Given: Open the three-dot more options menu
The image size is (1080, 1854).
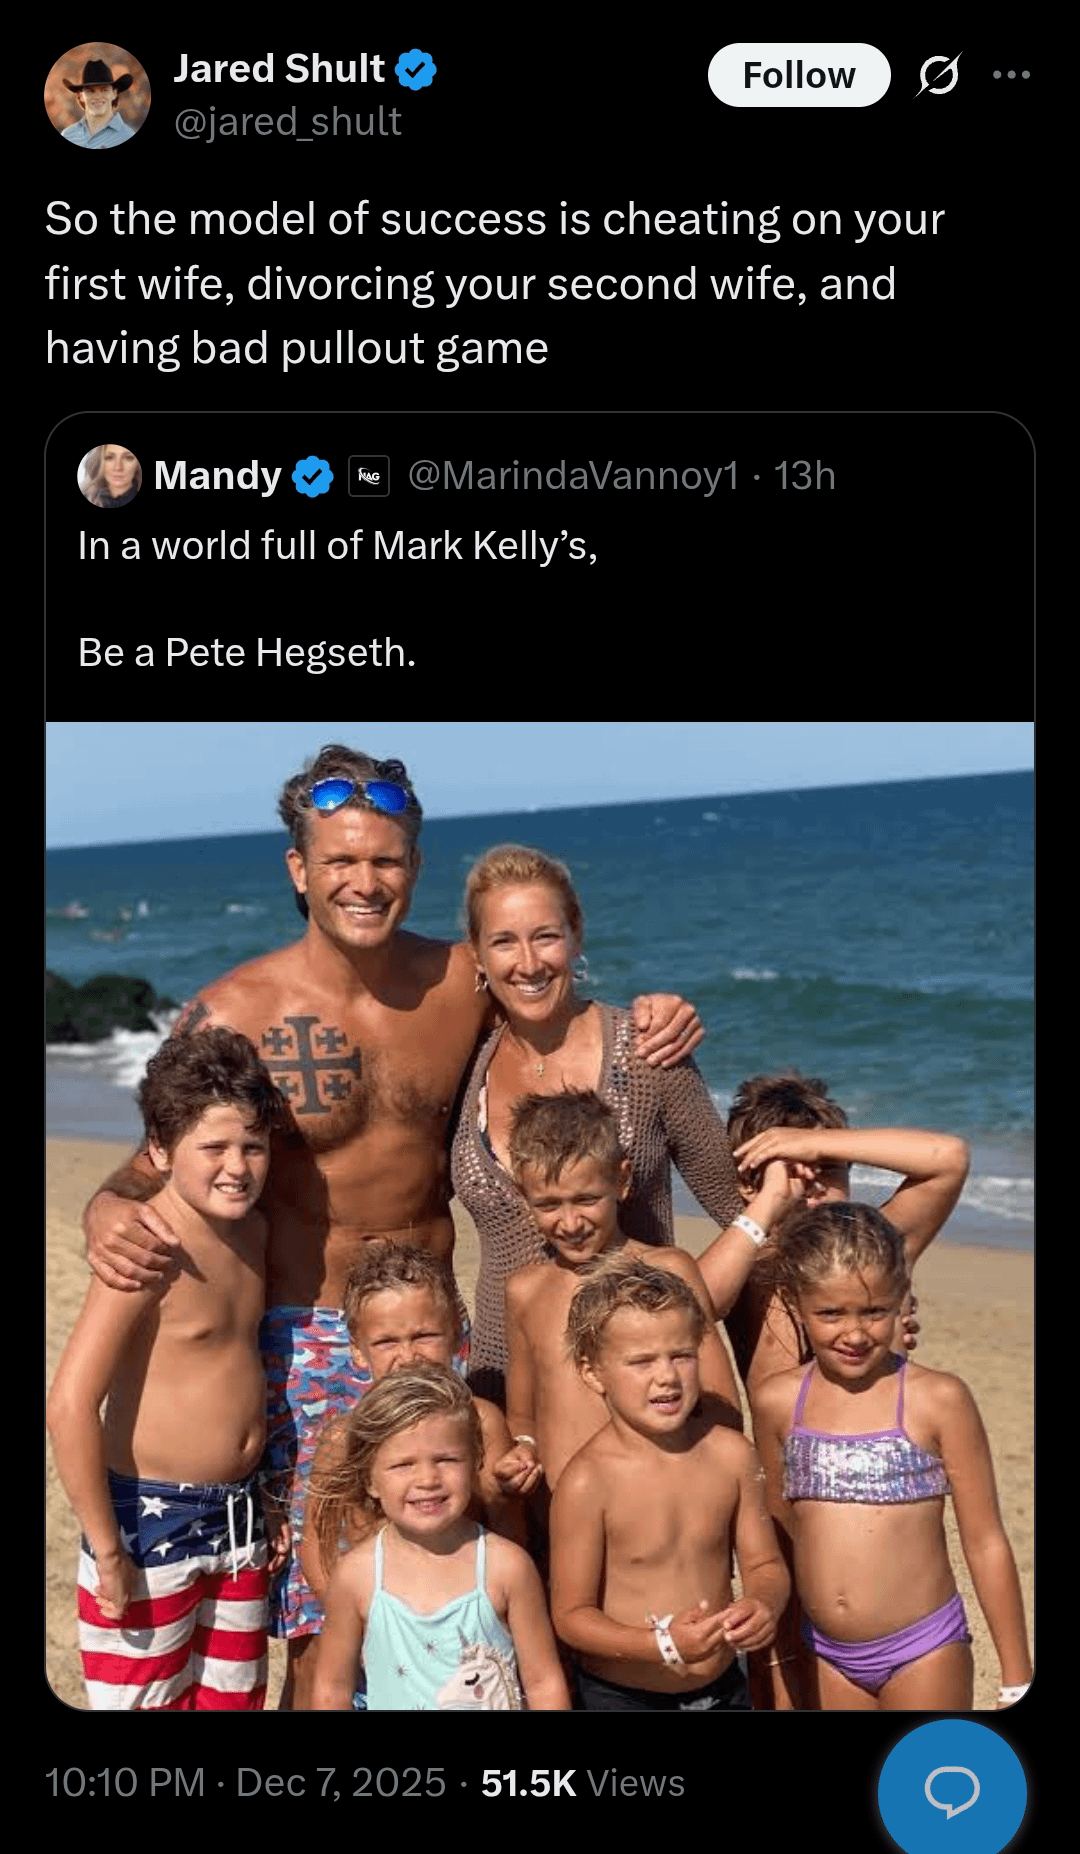Looking at the screenshot, I should 1011,75.
